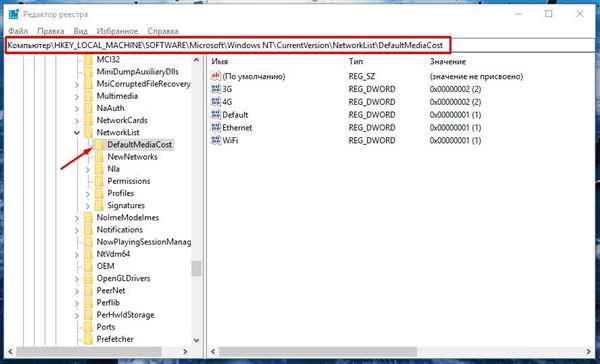600x364 pixels.
Task: Open the Файл menu
Action: pyautogui.click(x=18, y=31)
